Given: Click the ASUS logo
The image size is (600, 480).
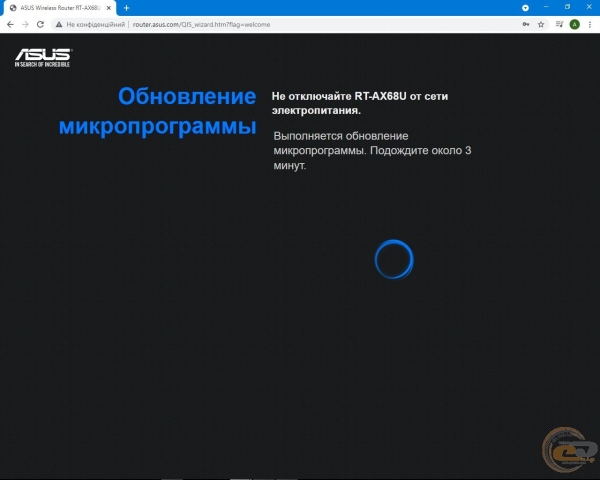Looking at the screenshot, I should (x=43, y=58).
